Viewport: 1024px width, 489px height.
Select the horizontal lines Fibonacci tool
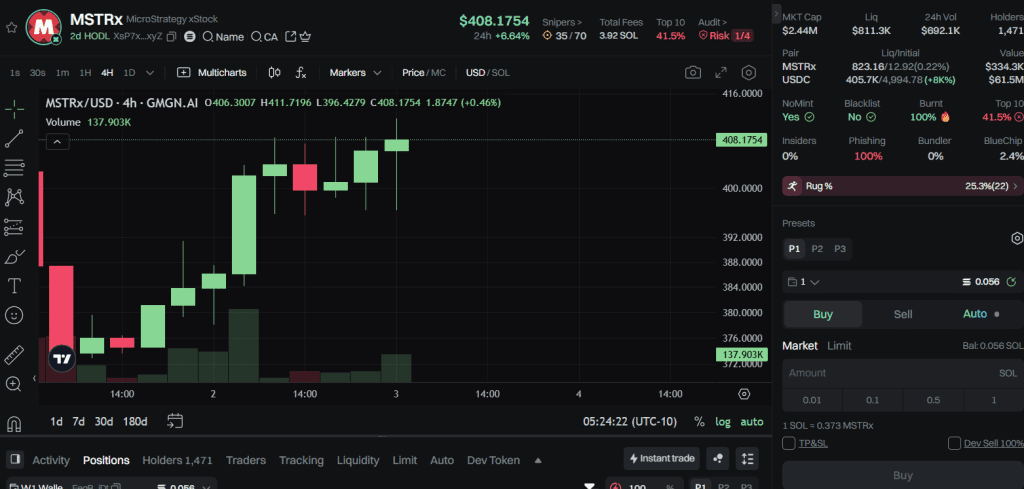click(14, 168)
